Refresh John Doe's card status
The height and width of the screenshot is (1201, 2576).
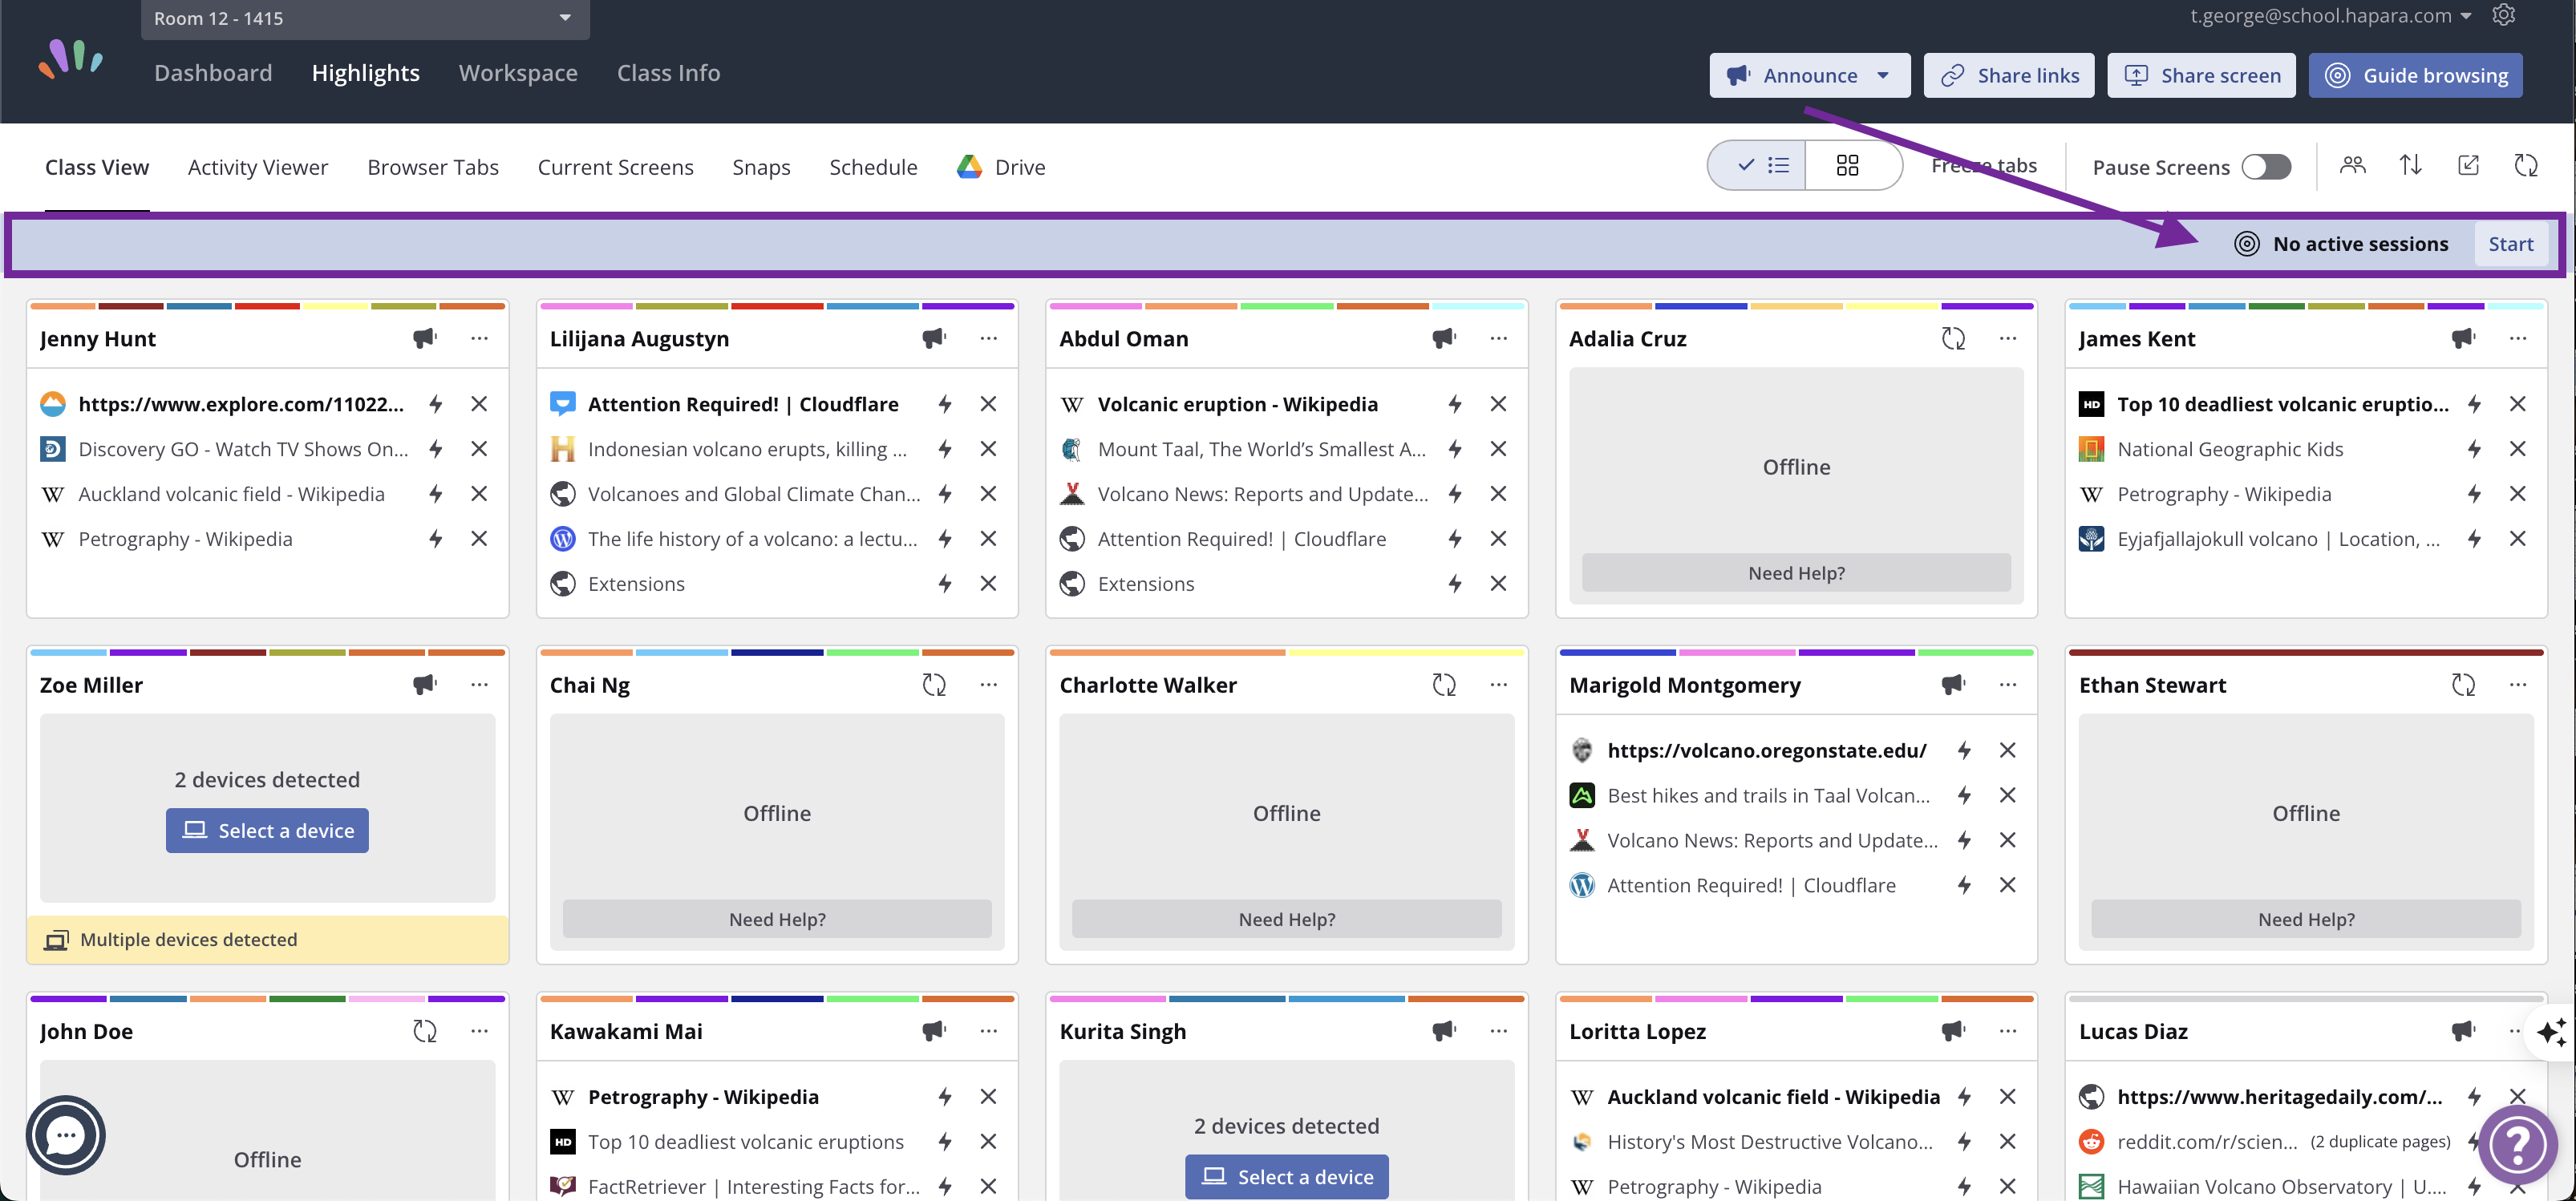pos(425,1030)
